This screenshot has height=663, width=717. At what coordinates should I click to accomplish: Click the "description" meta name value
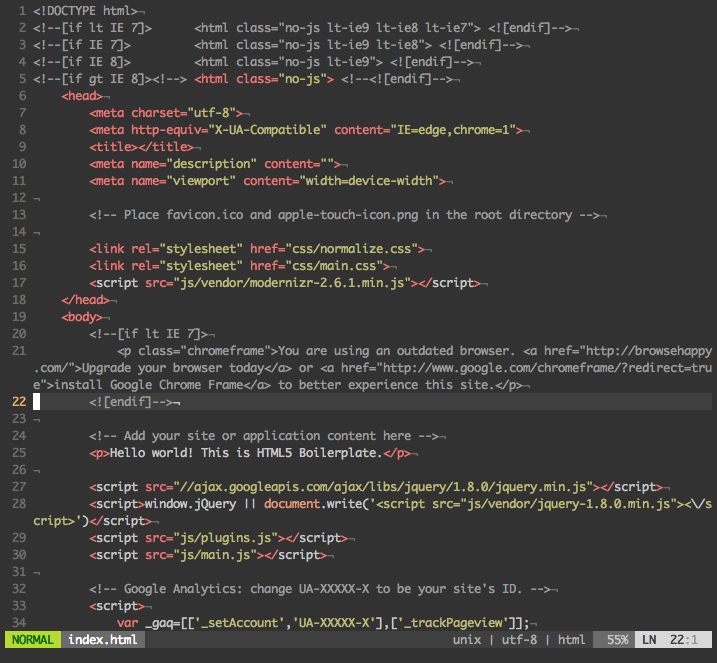(211, 164)
